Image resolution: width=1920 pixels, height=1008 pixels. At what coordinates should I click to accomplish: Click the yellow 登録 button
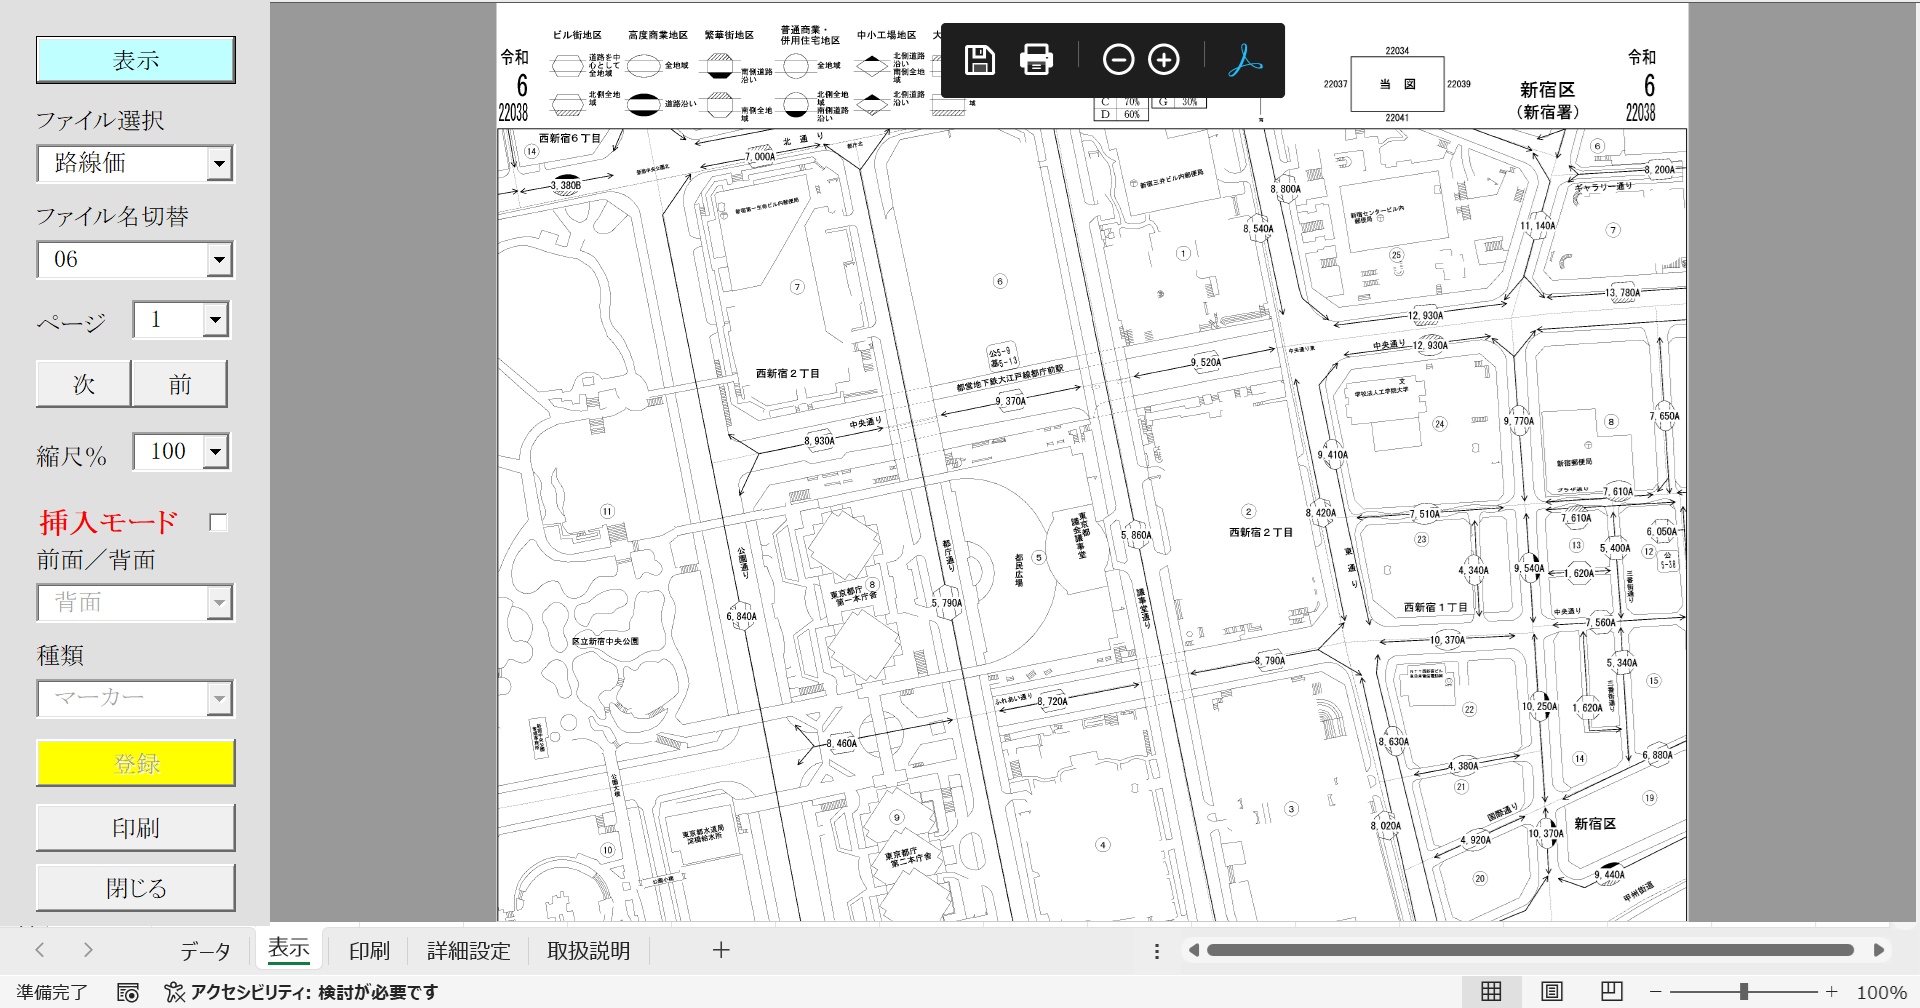pos(136,764)
